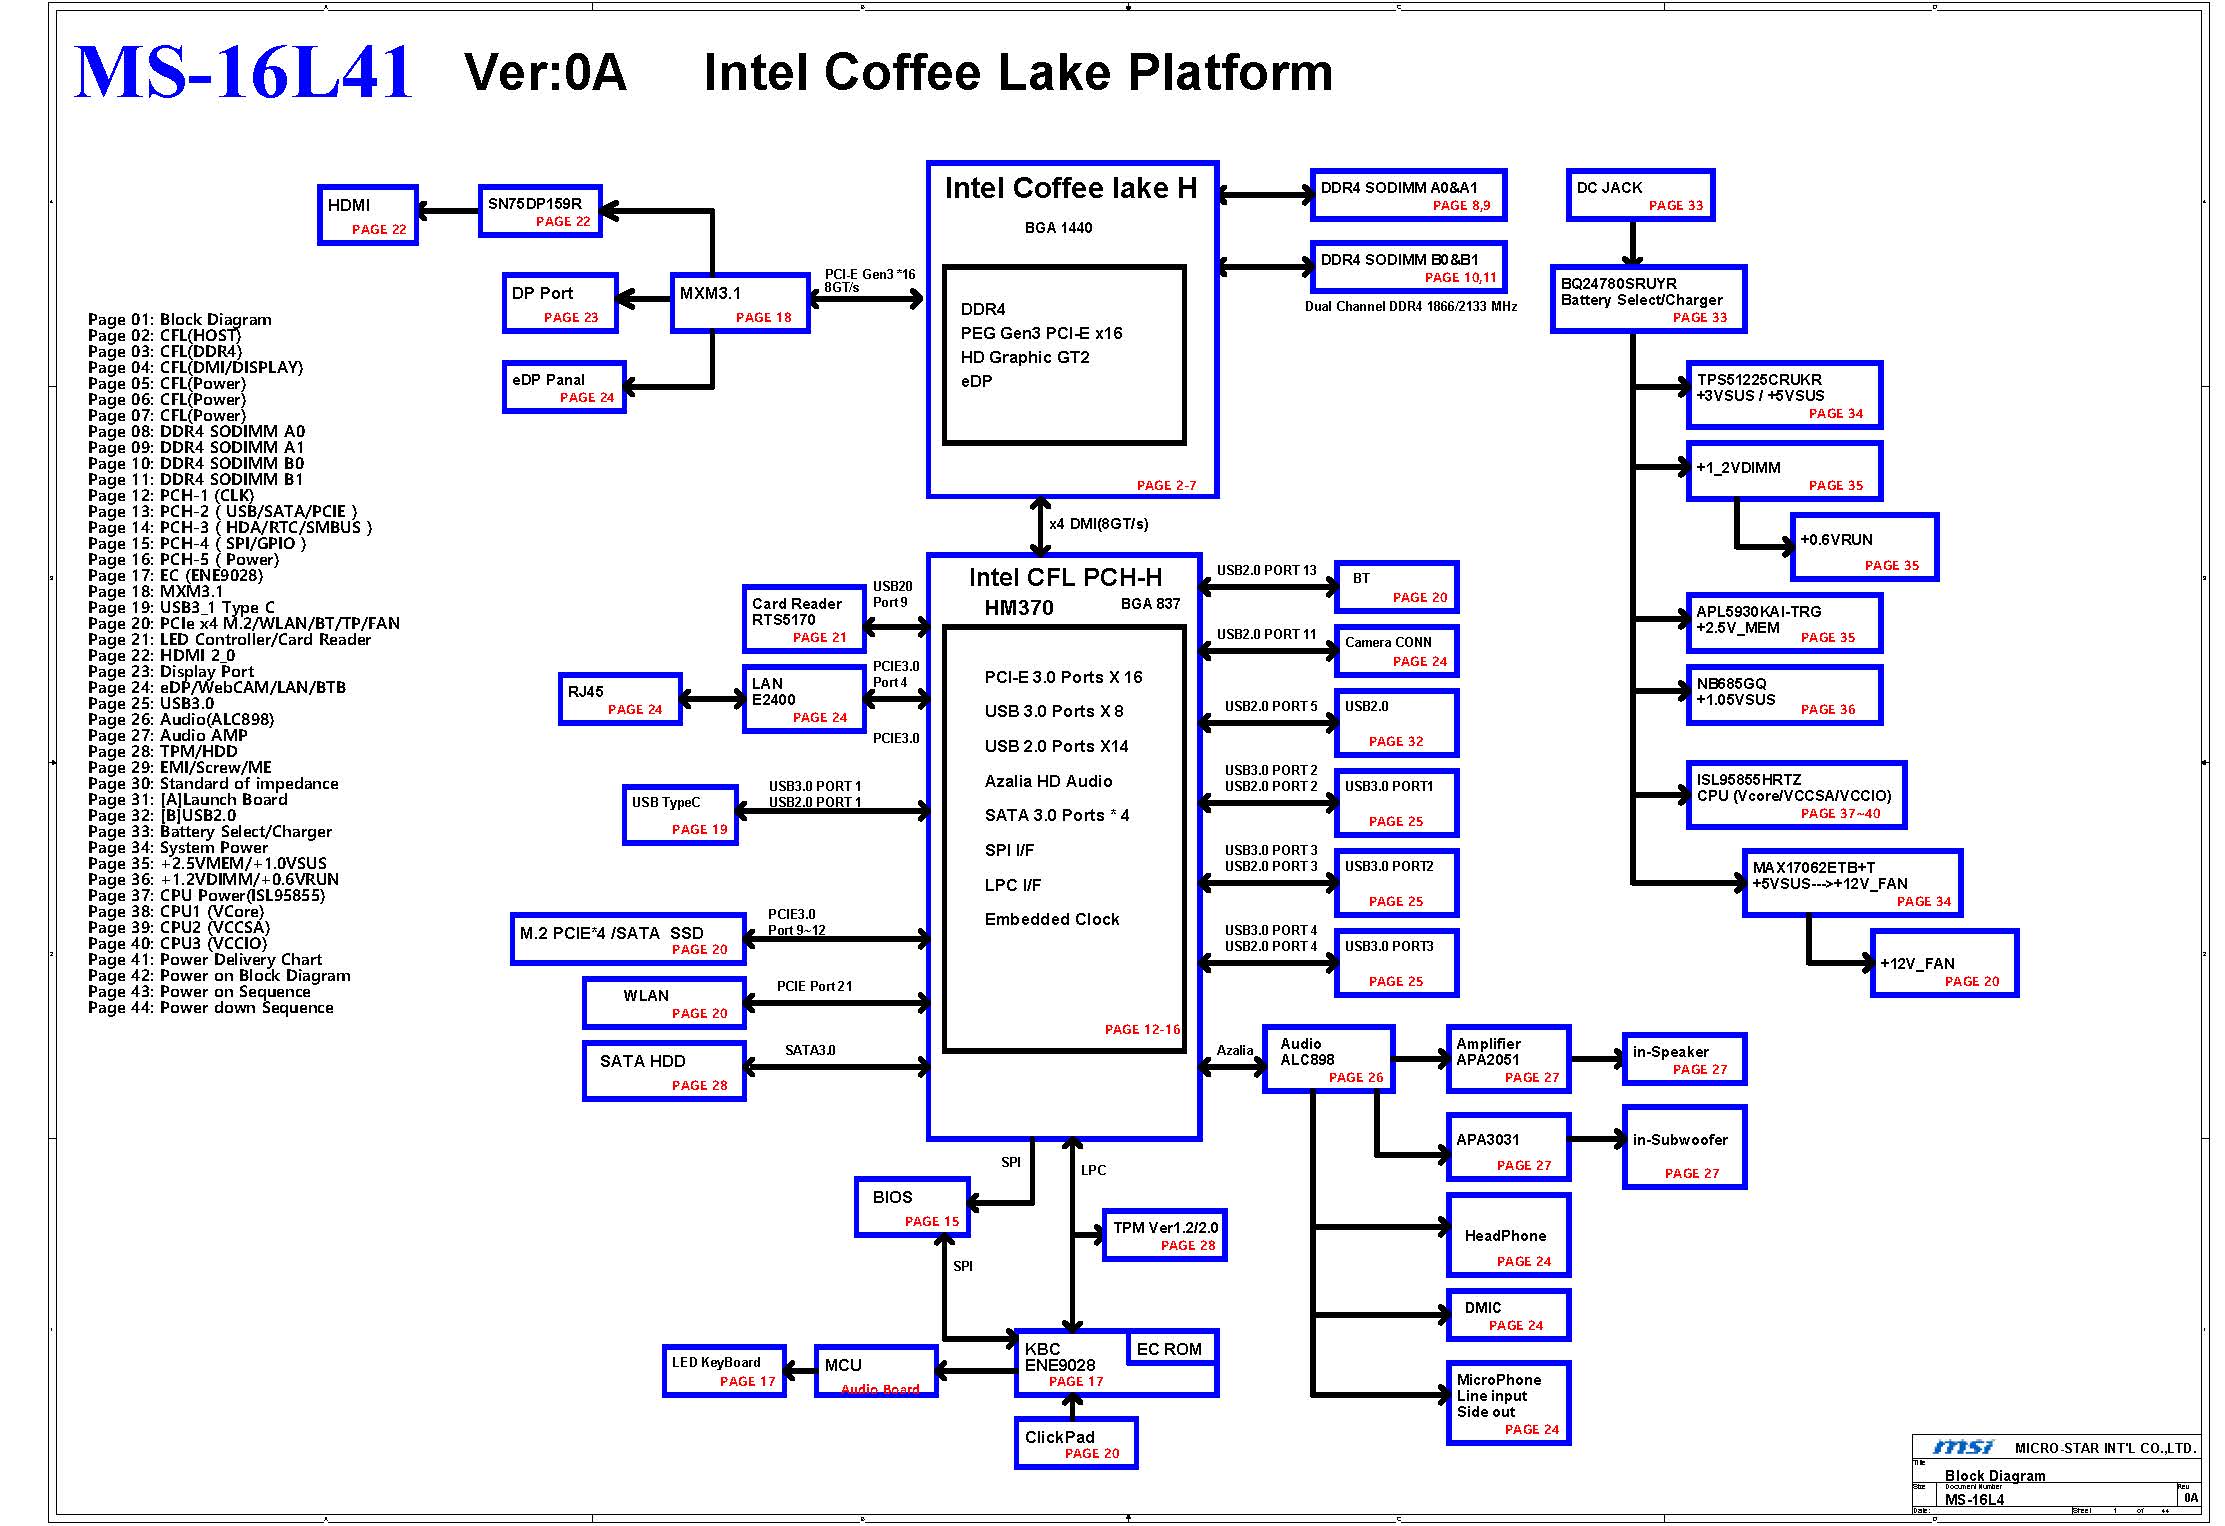This screenshot has width=2225, height=1526.
Task: Select the NB685GQ +1.05VSUS block
Action: tap(1785, 695)
